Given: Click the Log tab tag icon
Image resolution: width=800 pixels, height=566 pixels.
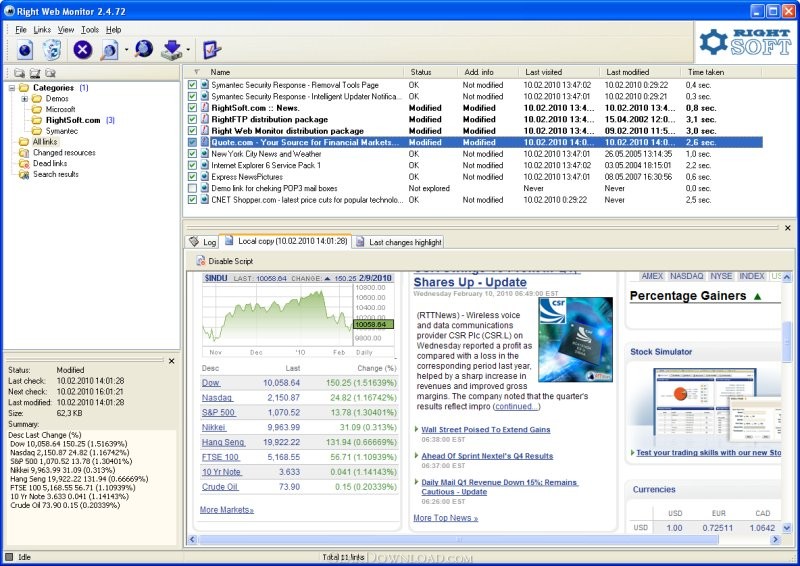Looking at the screenshot, I should tap(194, 241).
